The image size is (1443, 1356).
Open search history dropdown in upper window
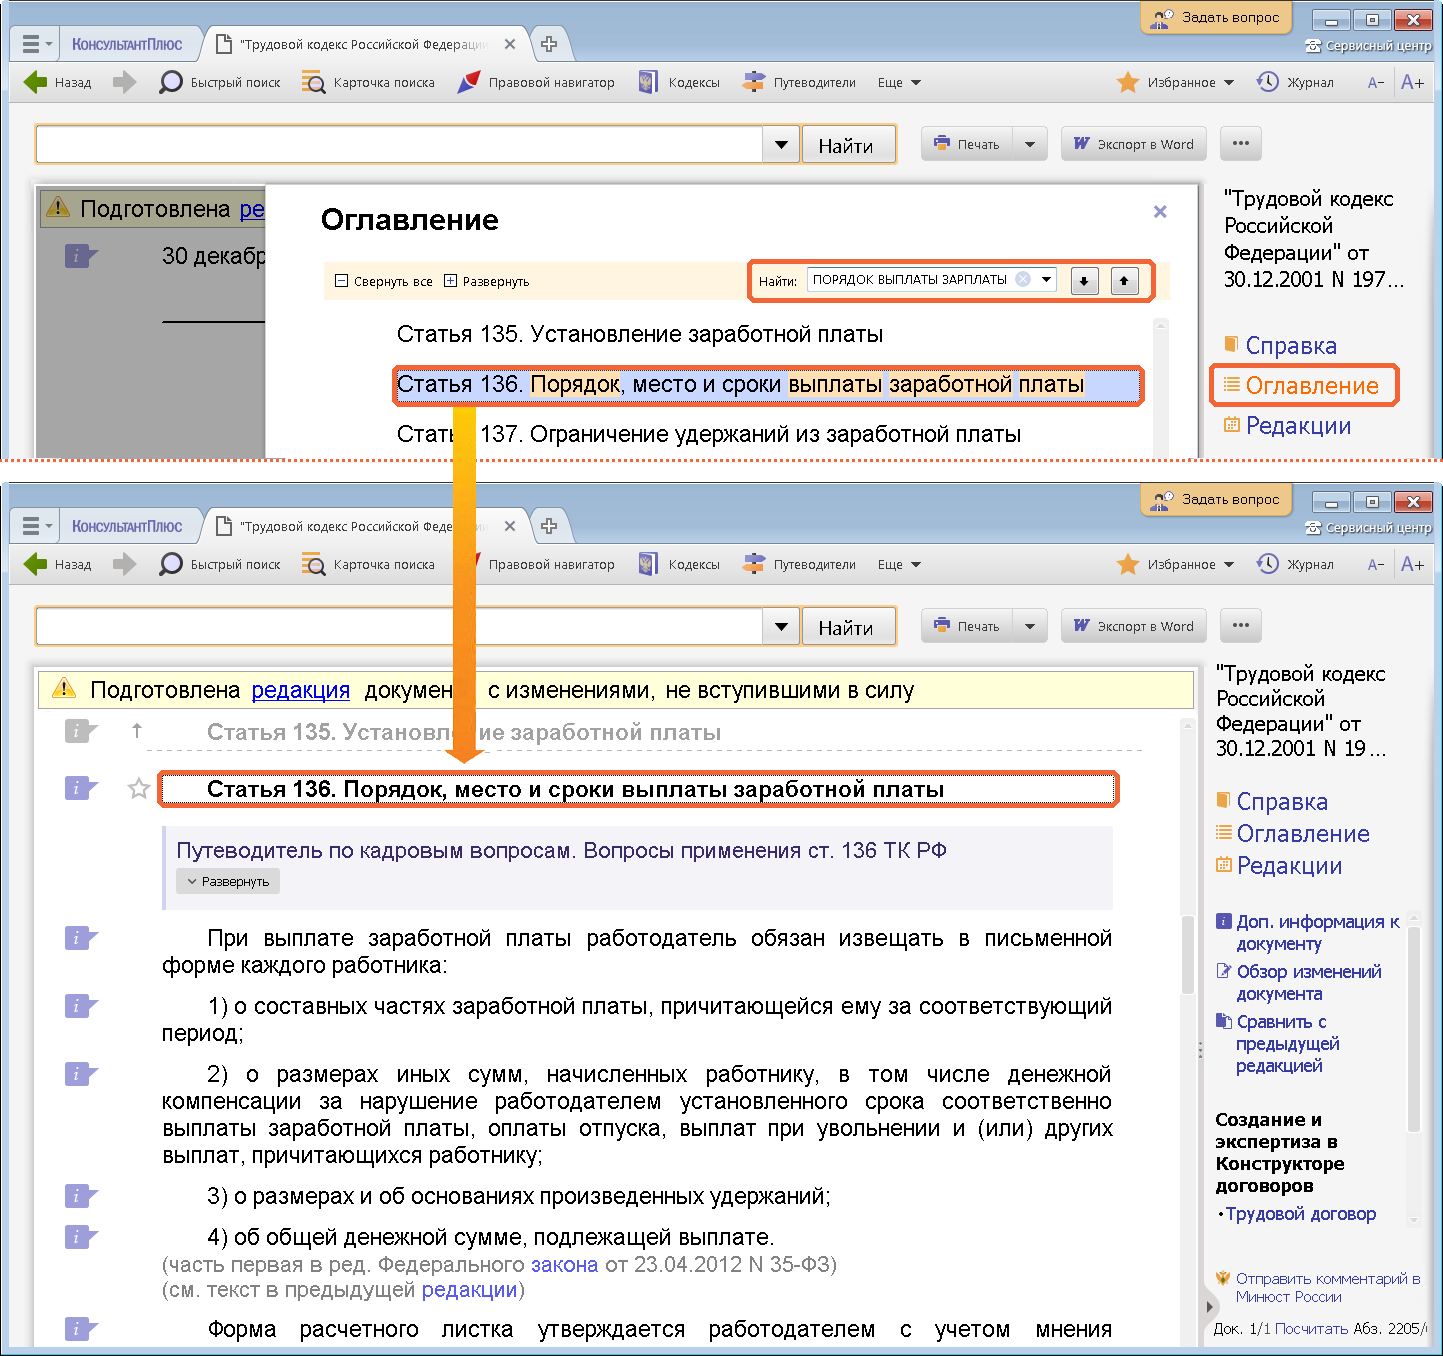point(781,144)
